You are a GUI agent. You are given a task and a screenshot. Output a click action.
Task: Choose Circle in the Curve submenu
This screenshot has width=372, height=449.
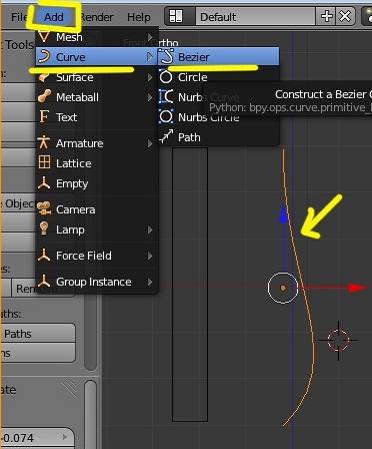219,77
